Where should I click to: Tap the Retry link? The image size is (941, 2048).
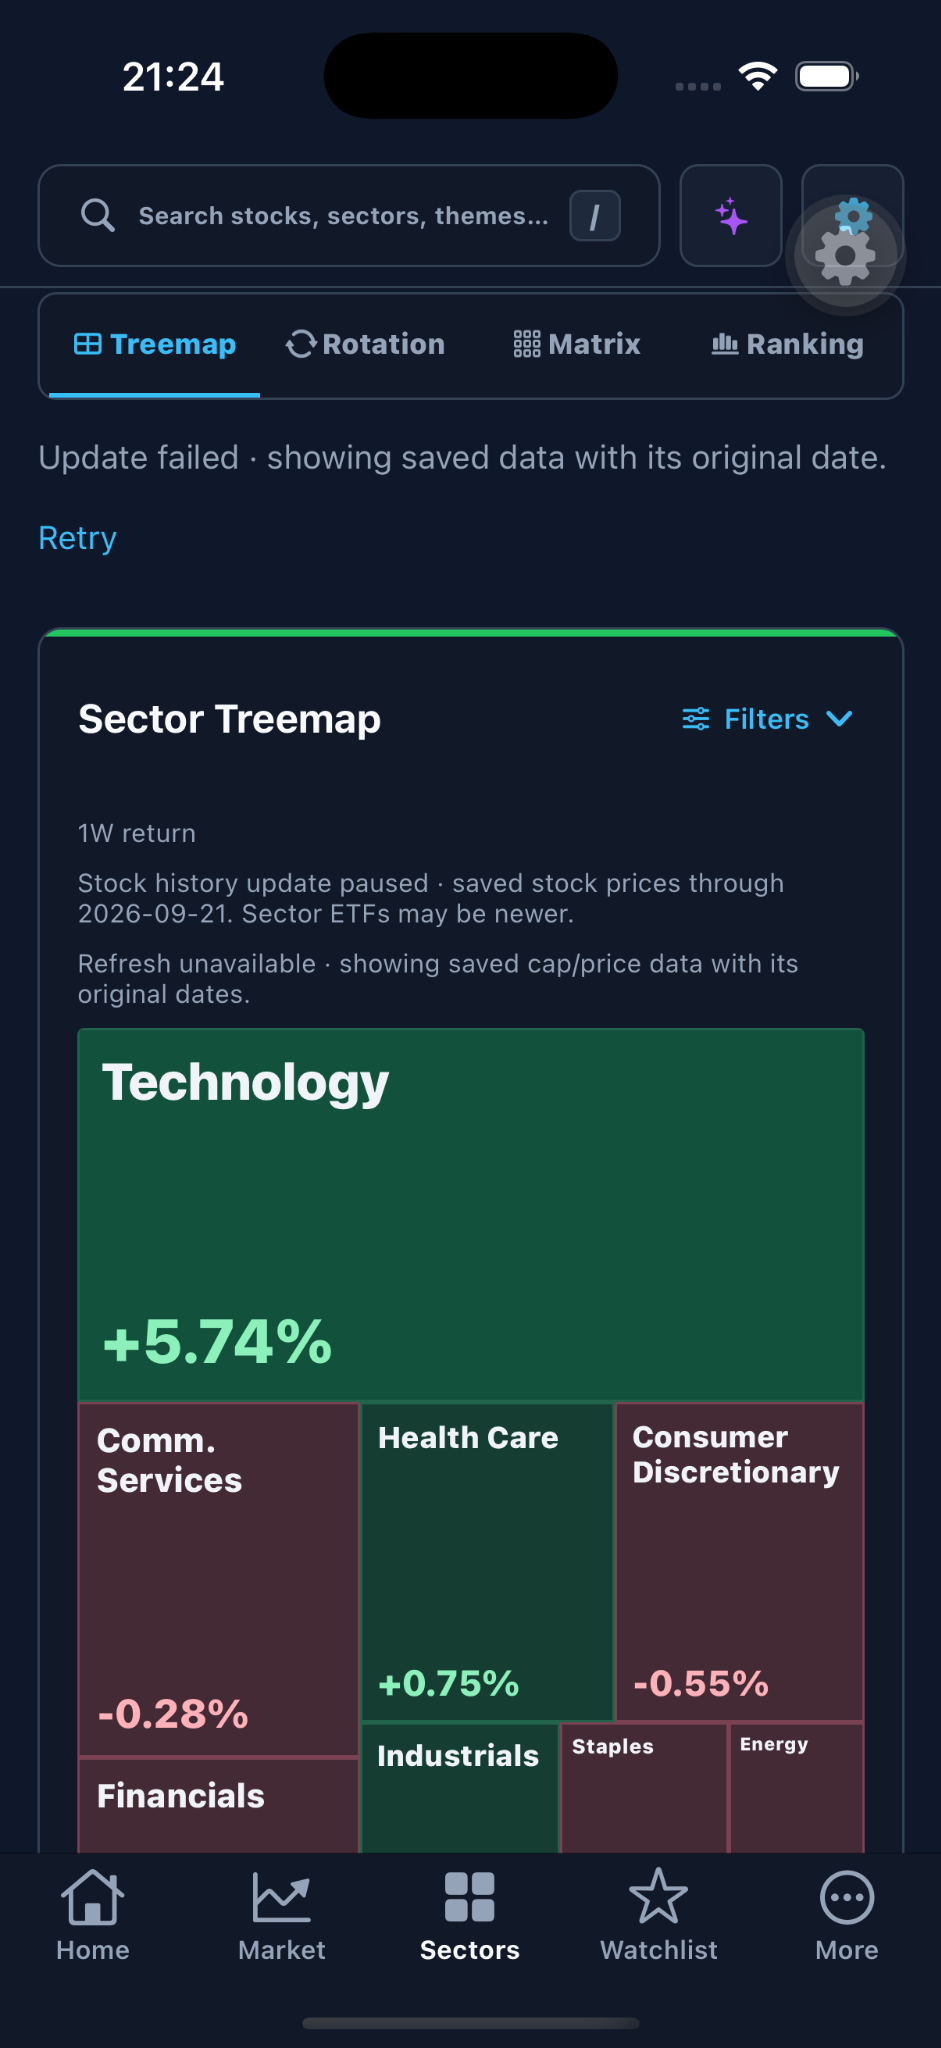[78, 538]
